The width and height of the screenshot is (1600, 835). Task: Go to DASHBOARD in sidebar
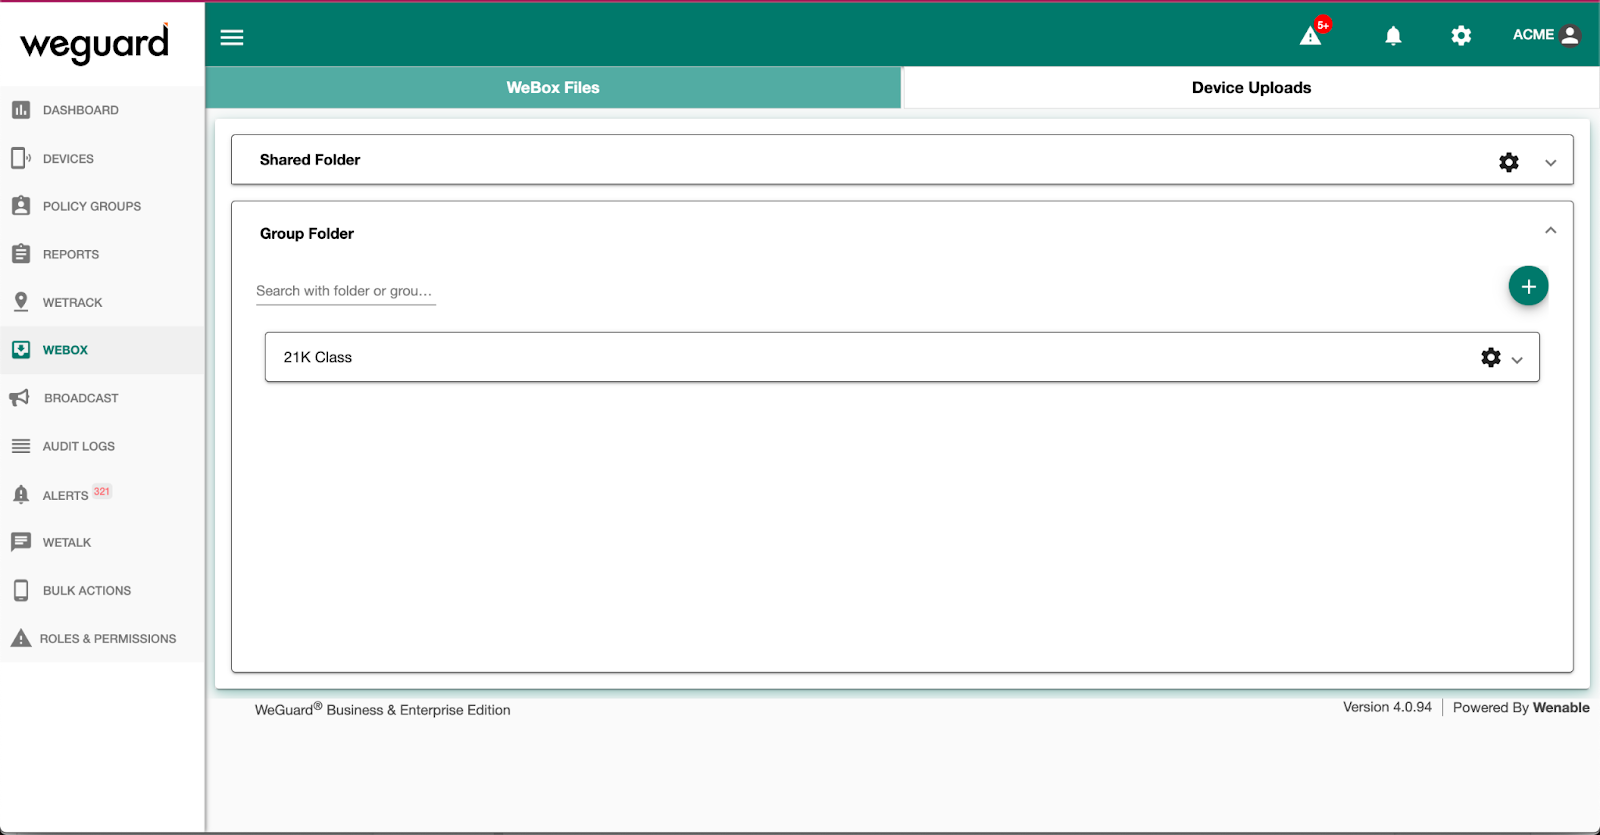tap(81, 110)
